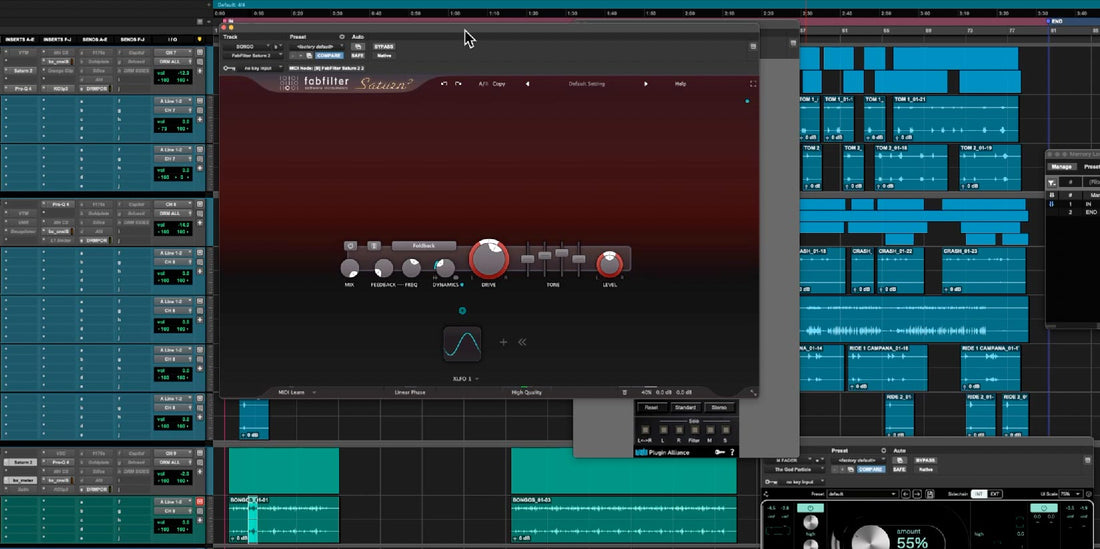The image size is (1100, 549).
Task: Click the A/B switch button in Saturn
Action: pos(483,83)
